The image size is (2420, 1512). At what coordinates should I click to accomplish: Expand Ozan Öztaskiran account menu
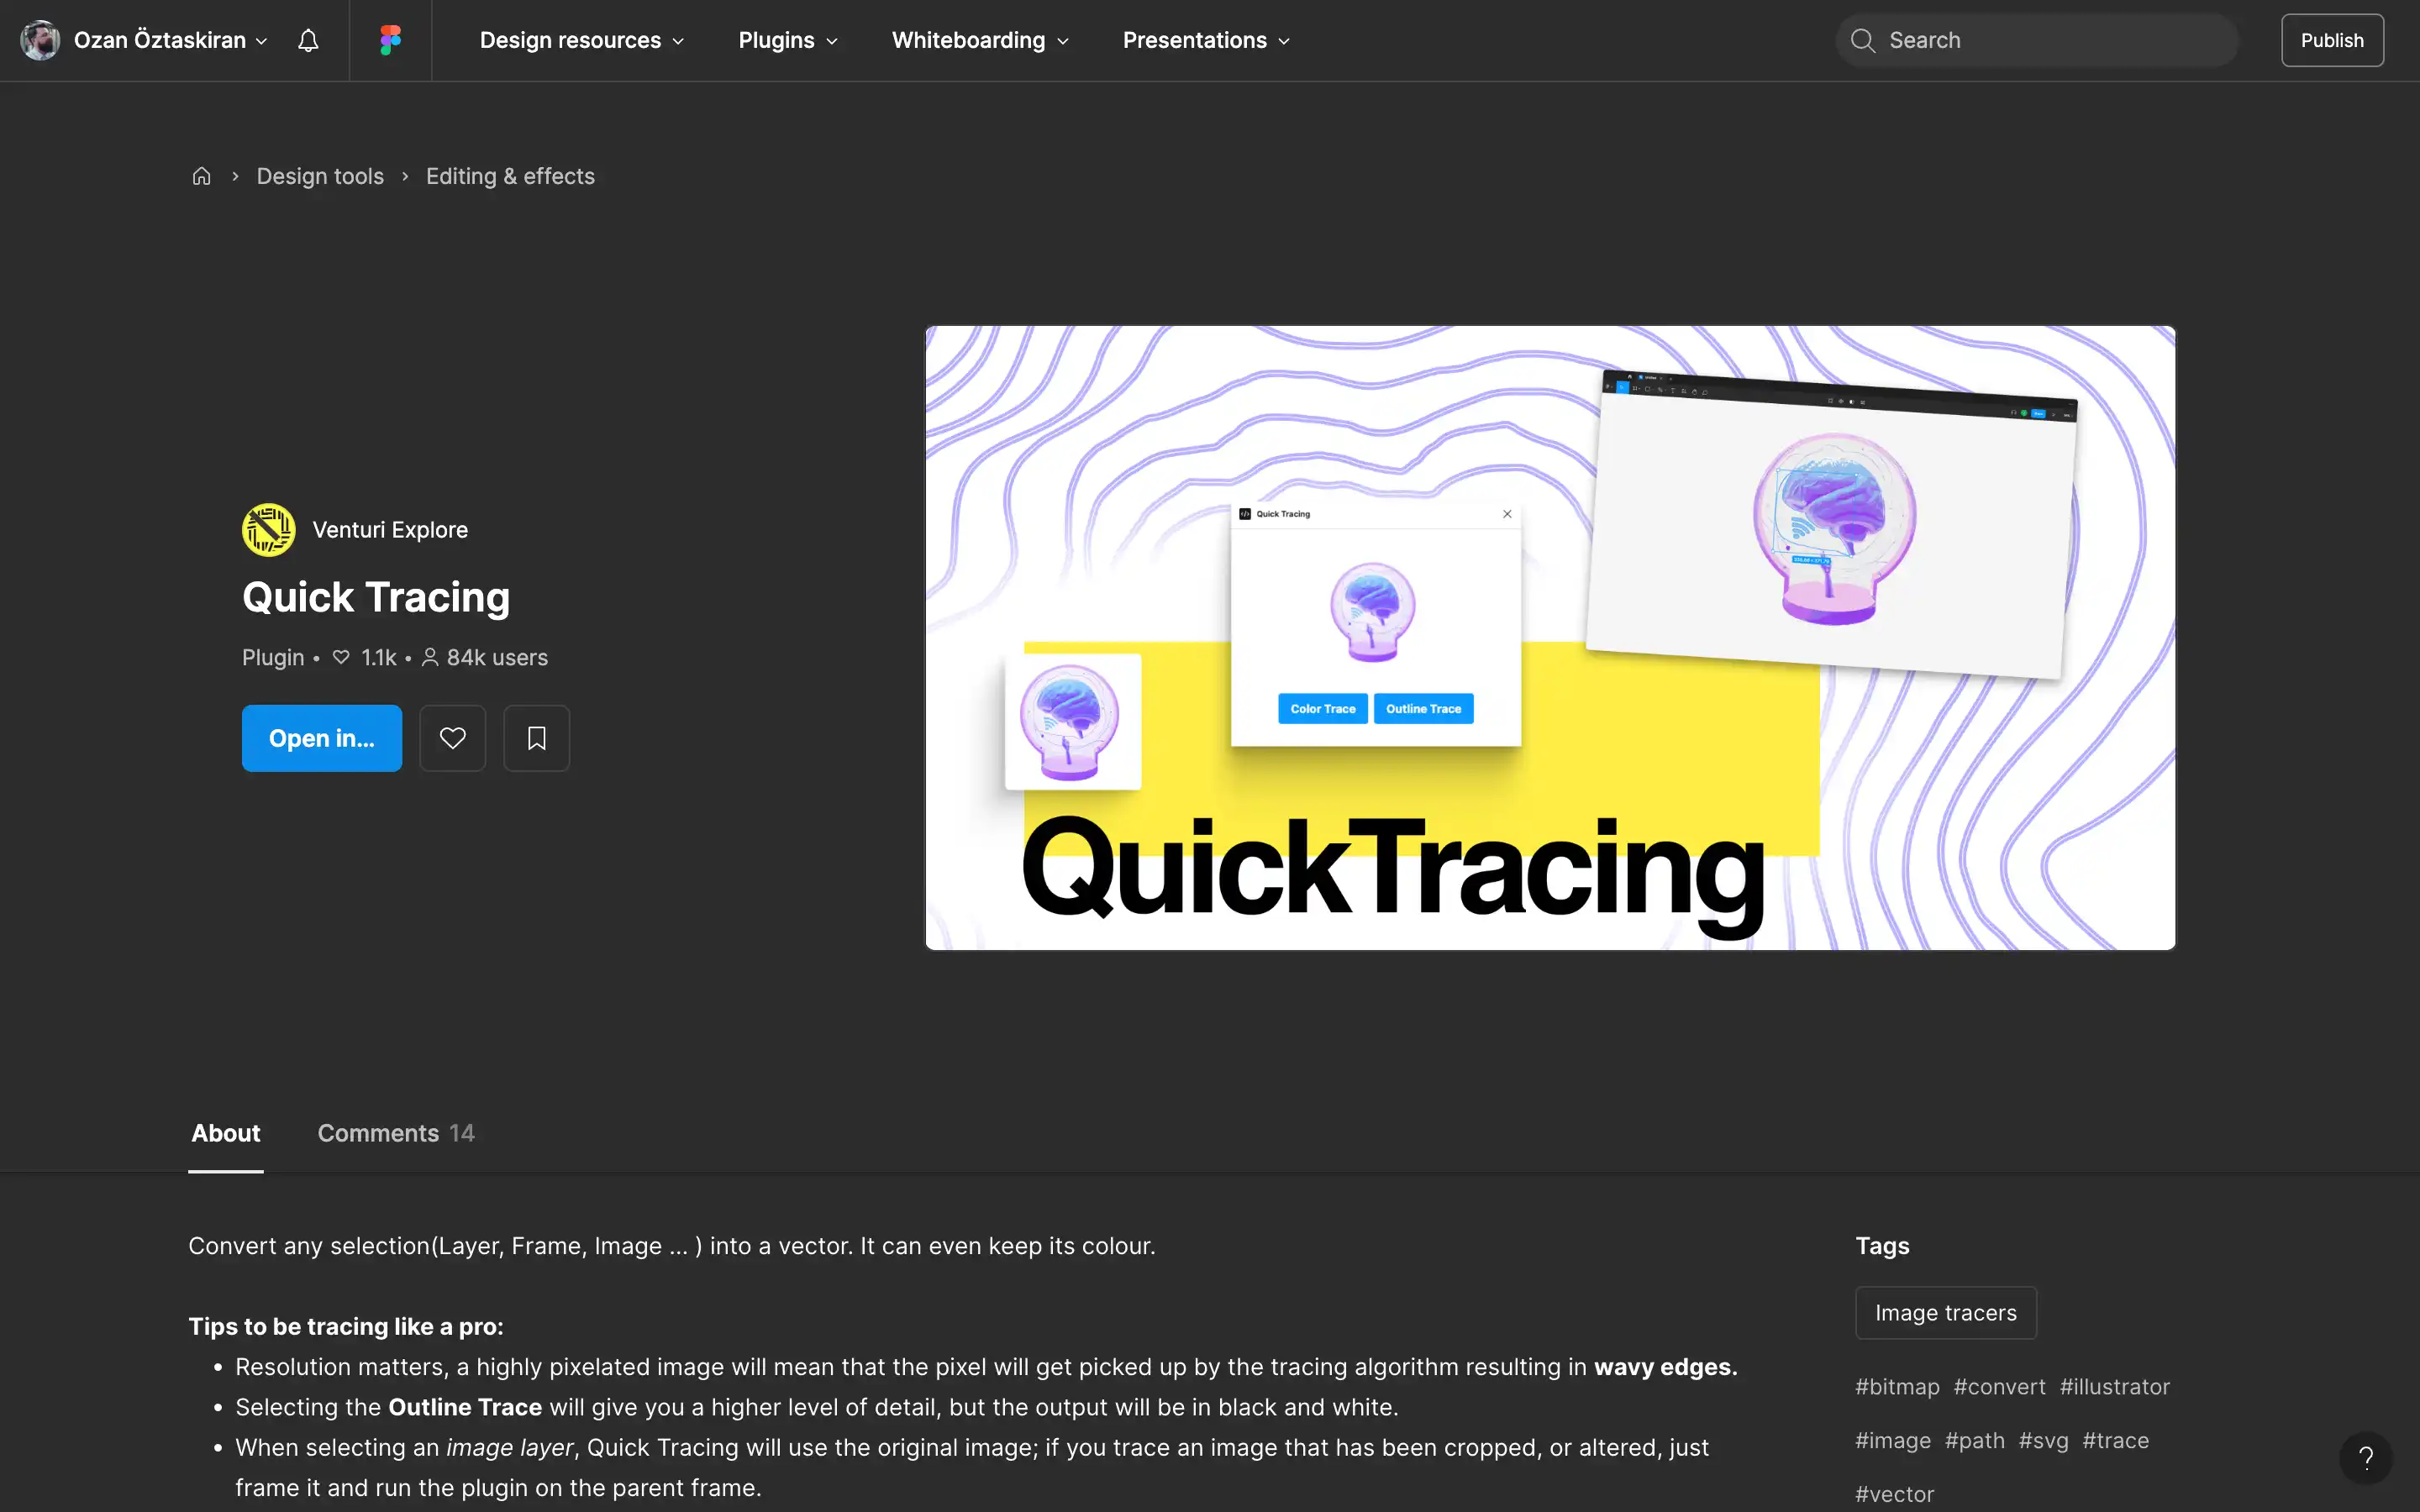click(x=170, y=40)
